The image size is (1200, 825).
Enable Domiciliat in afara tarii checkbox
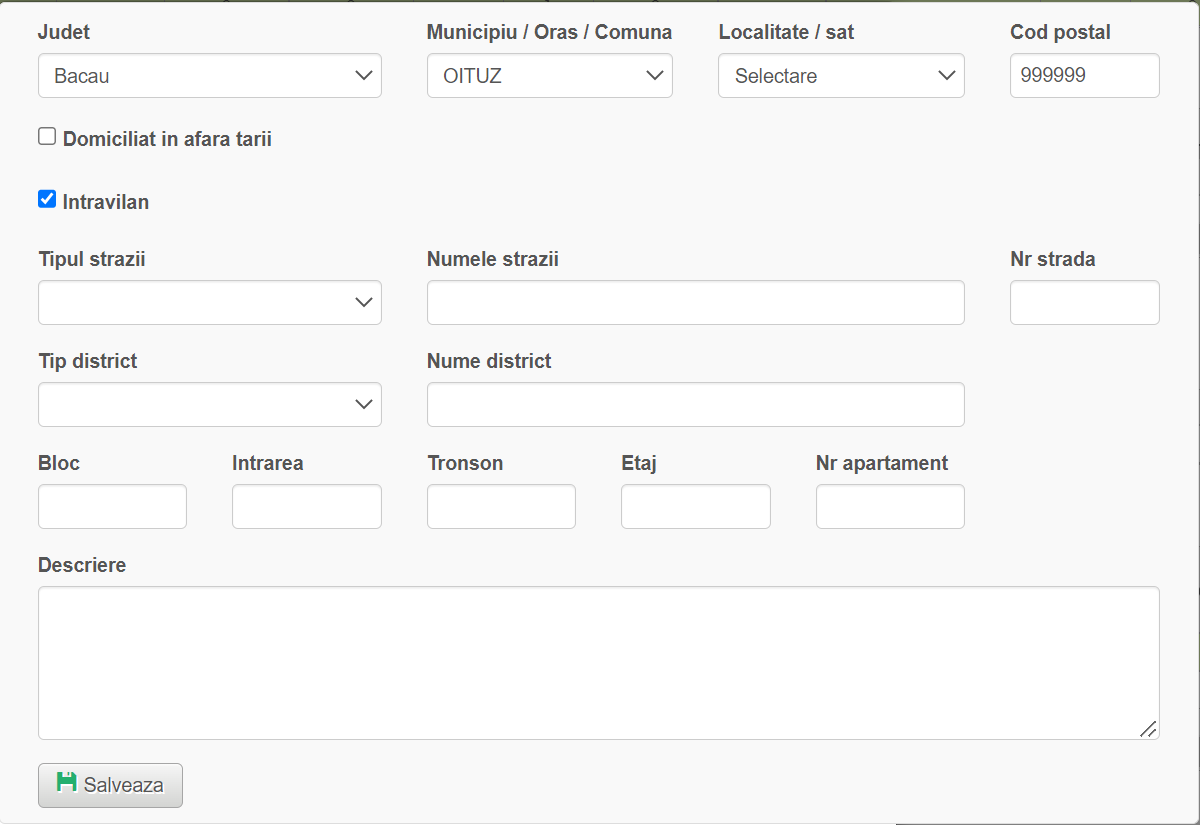point(47,137)
